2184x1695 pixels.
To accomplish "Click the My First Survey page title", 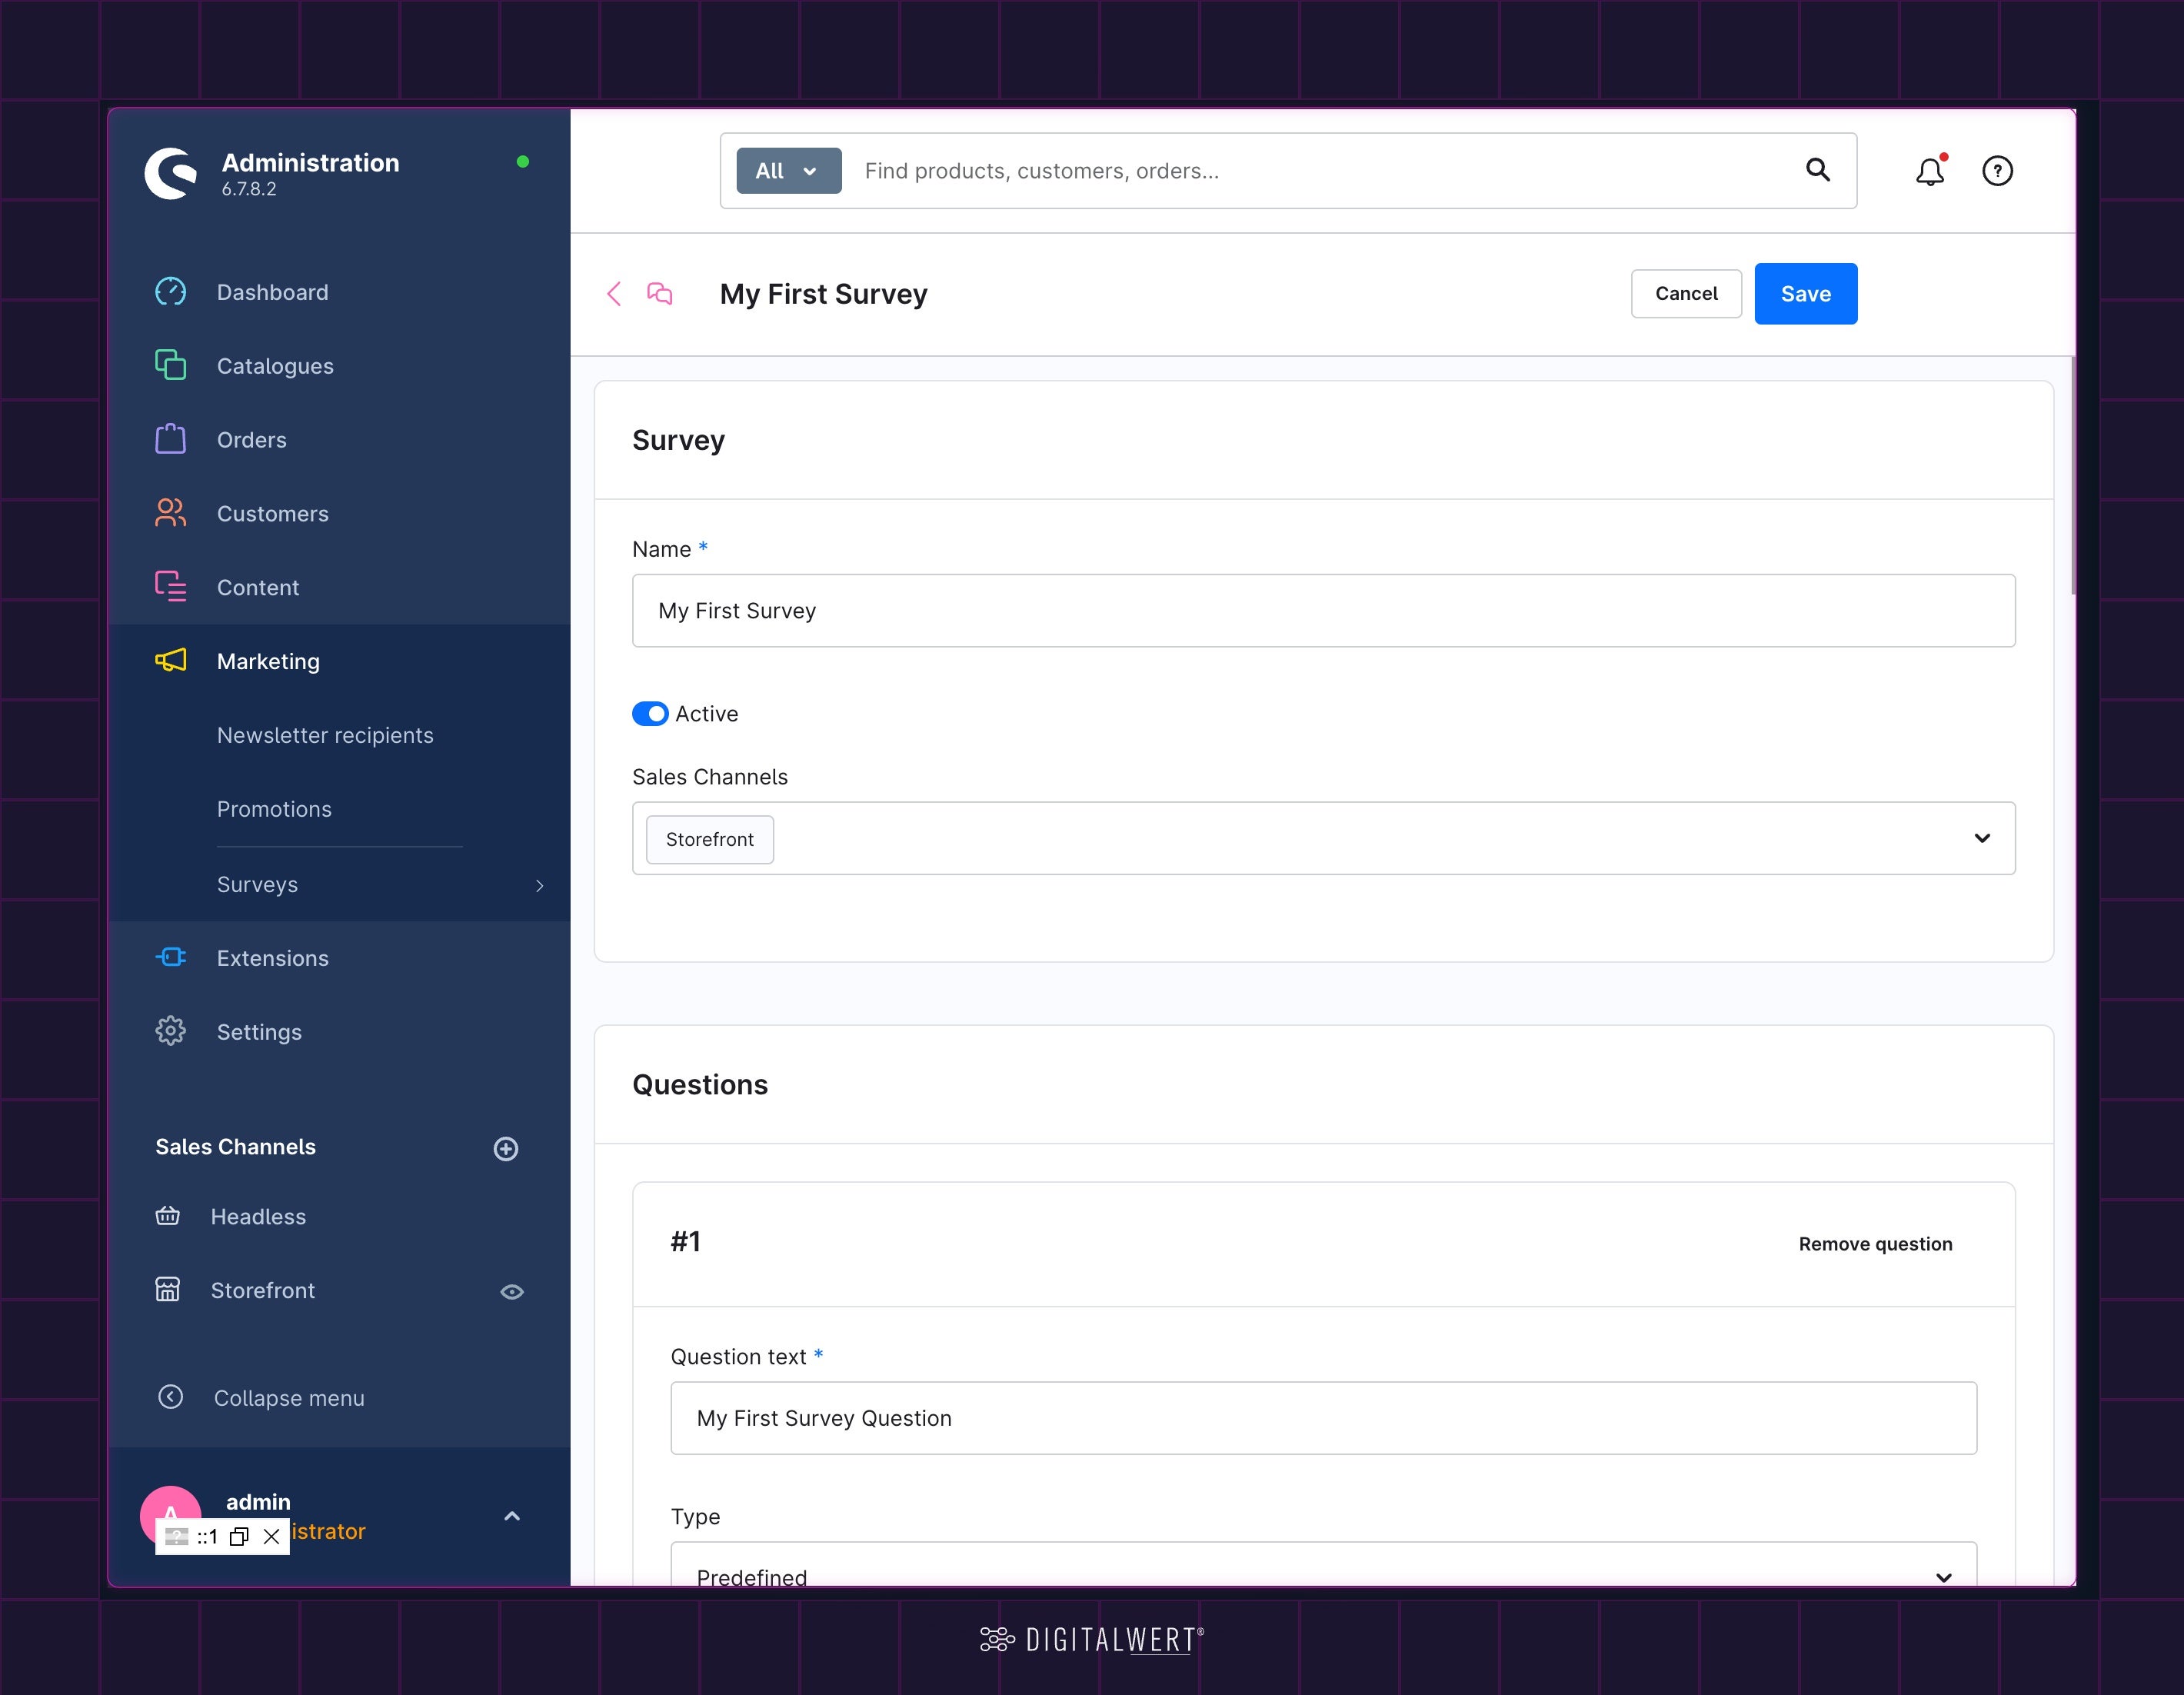I will point(824,294).
